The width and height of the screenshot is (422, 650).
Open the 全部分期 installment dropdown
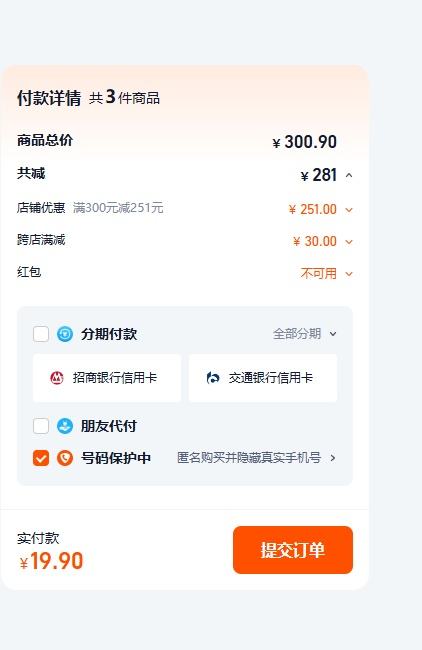coord(305,334)
